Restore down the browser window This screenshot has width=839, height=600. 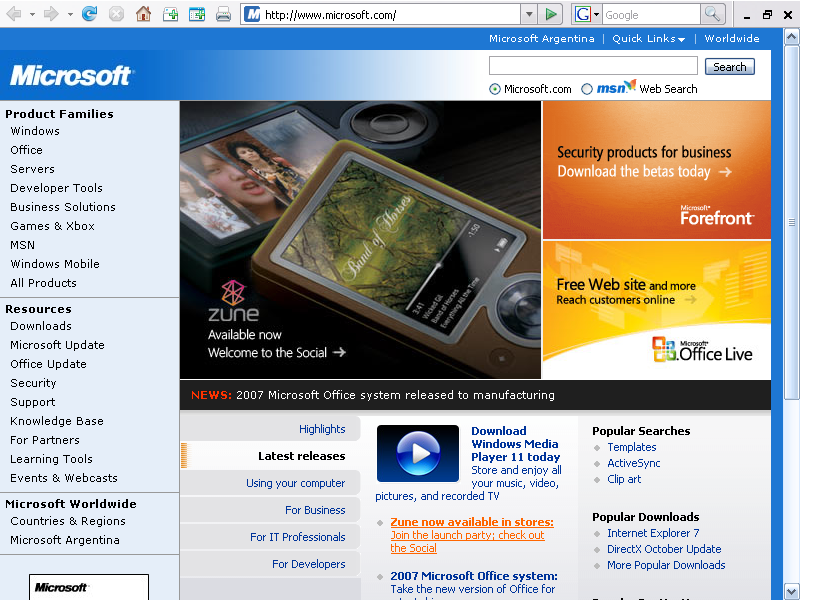click(767, 15)
